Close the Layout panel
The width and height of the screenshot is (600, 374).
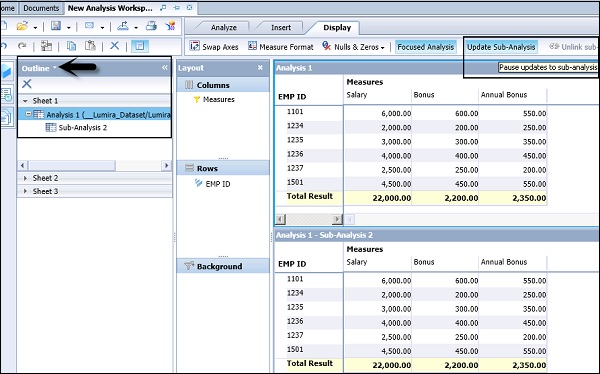(260, 68)
